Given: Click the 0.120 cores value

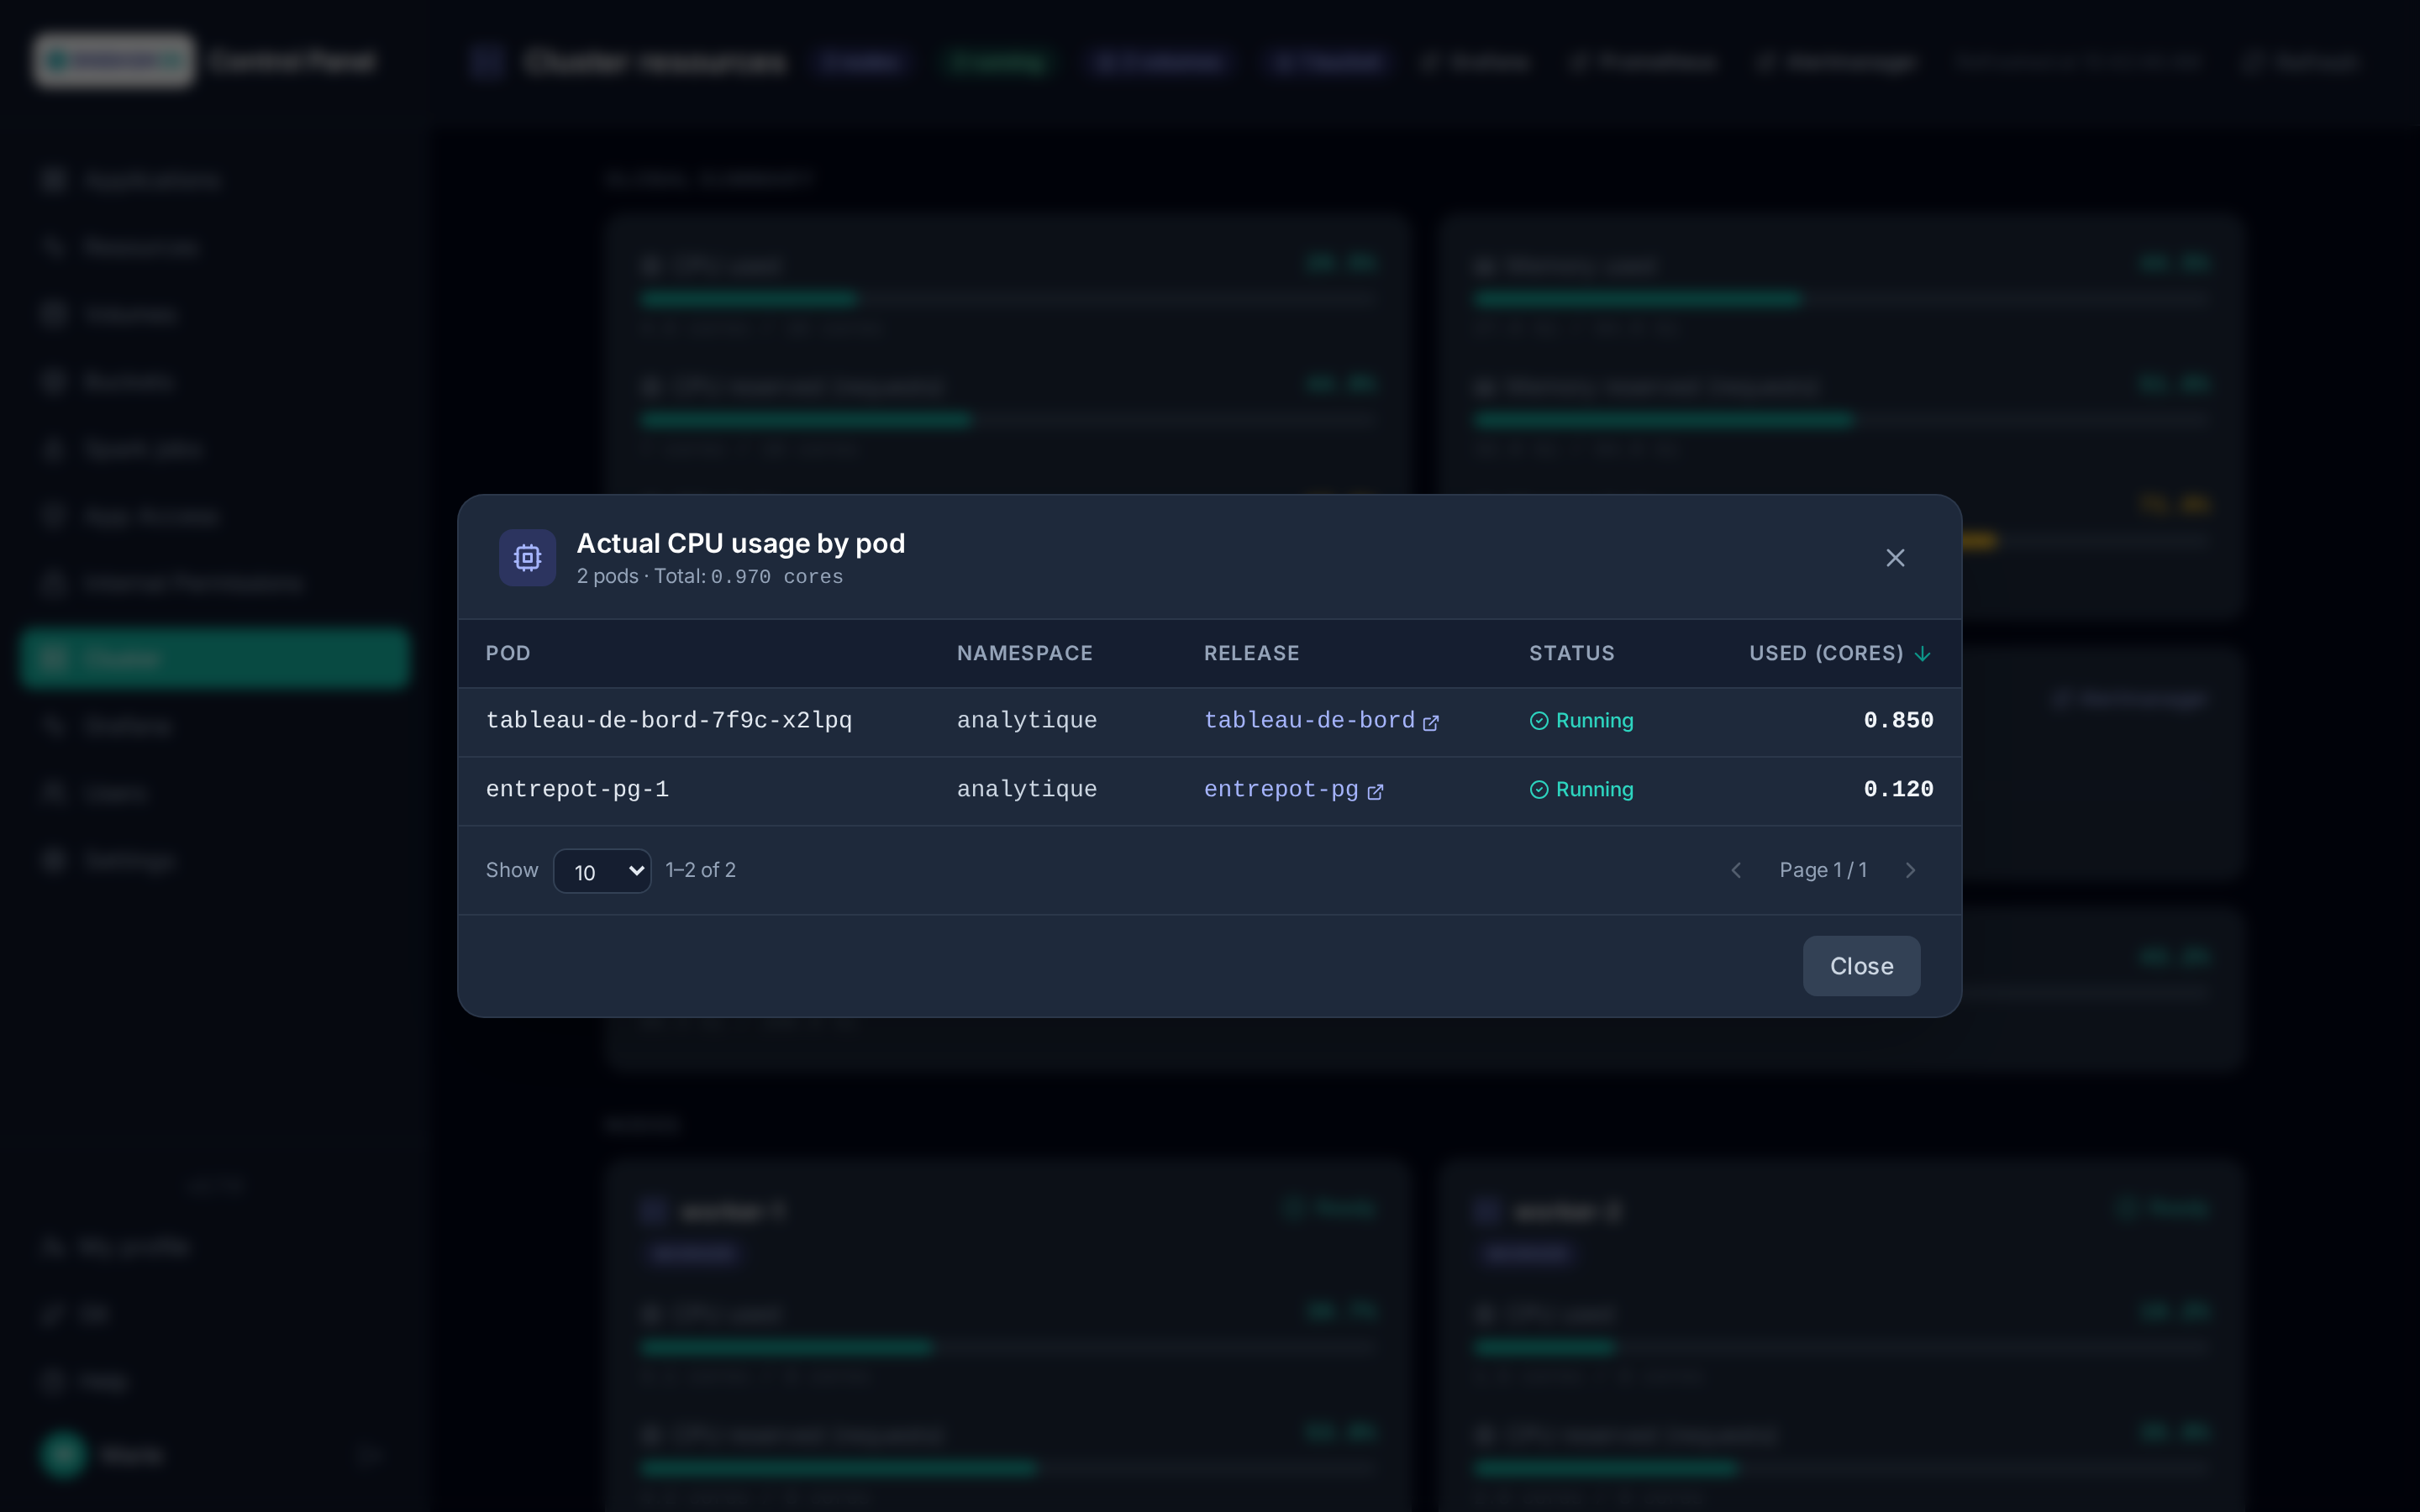Looking at the screenshot, I should click(x=1899, y=789).
